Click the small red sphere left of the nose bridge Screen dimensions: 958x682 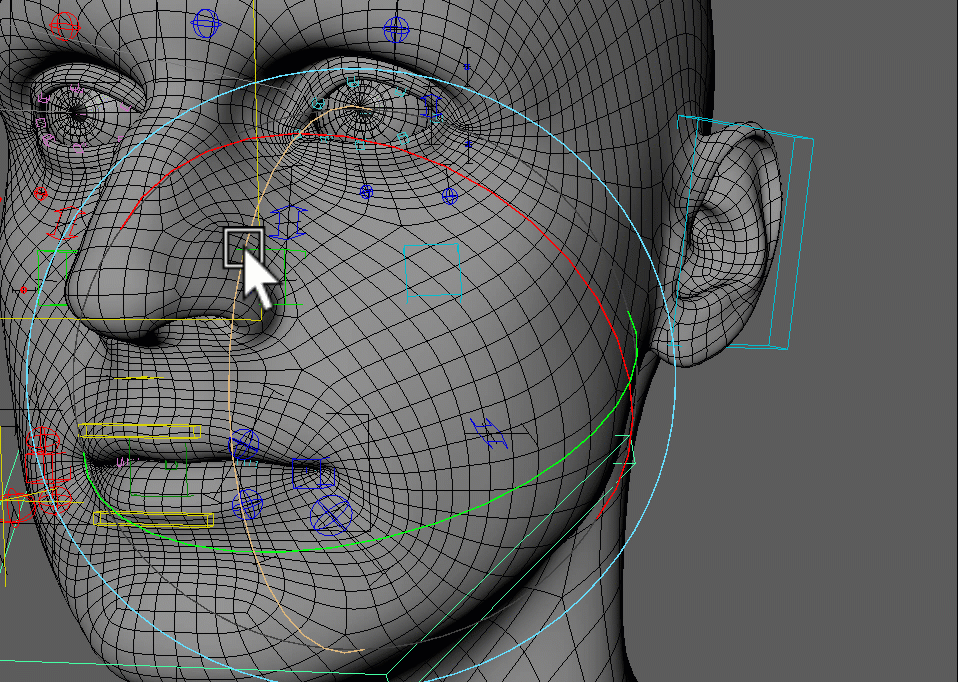click(x=41, y=194)
